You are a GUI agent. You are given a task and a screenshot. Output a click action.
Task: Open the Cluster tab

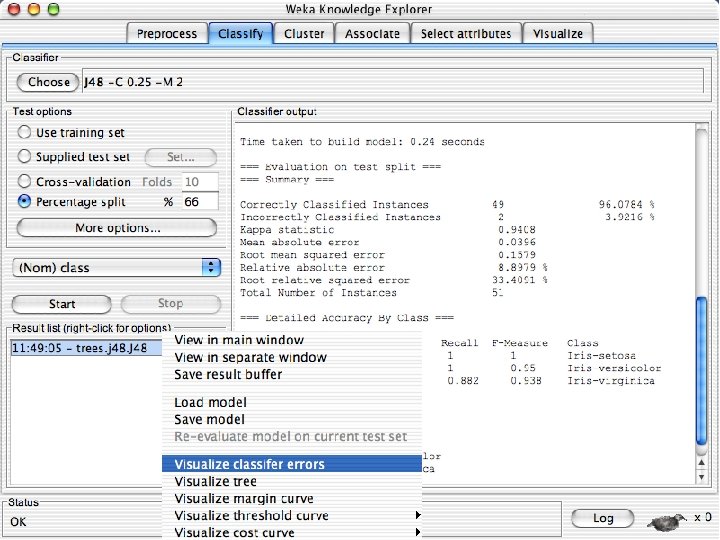(x=304, y=34)
